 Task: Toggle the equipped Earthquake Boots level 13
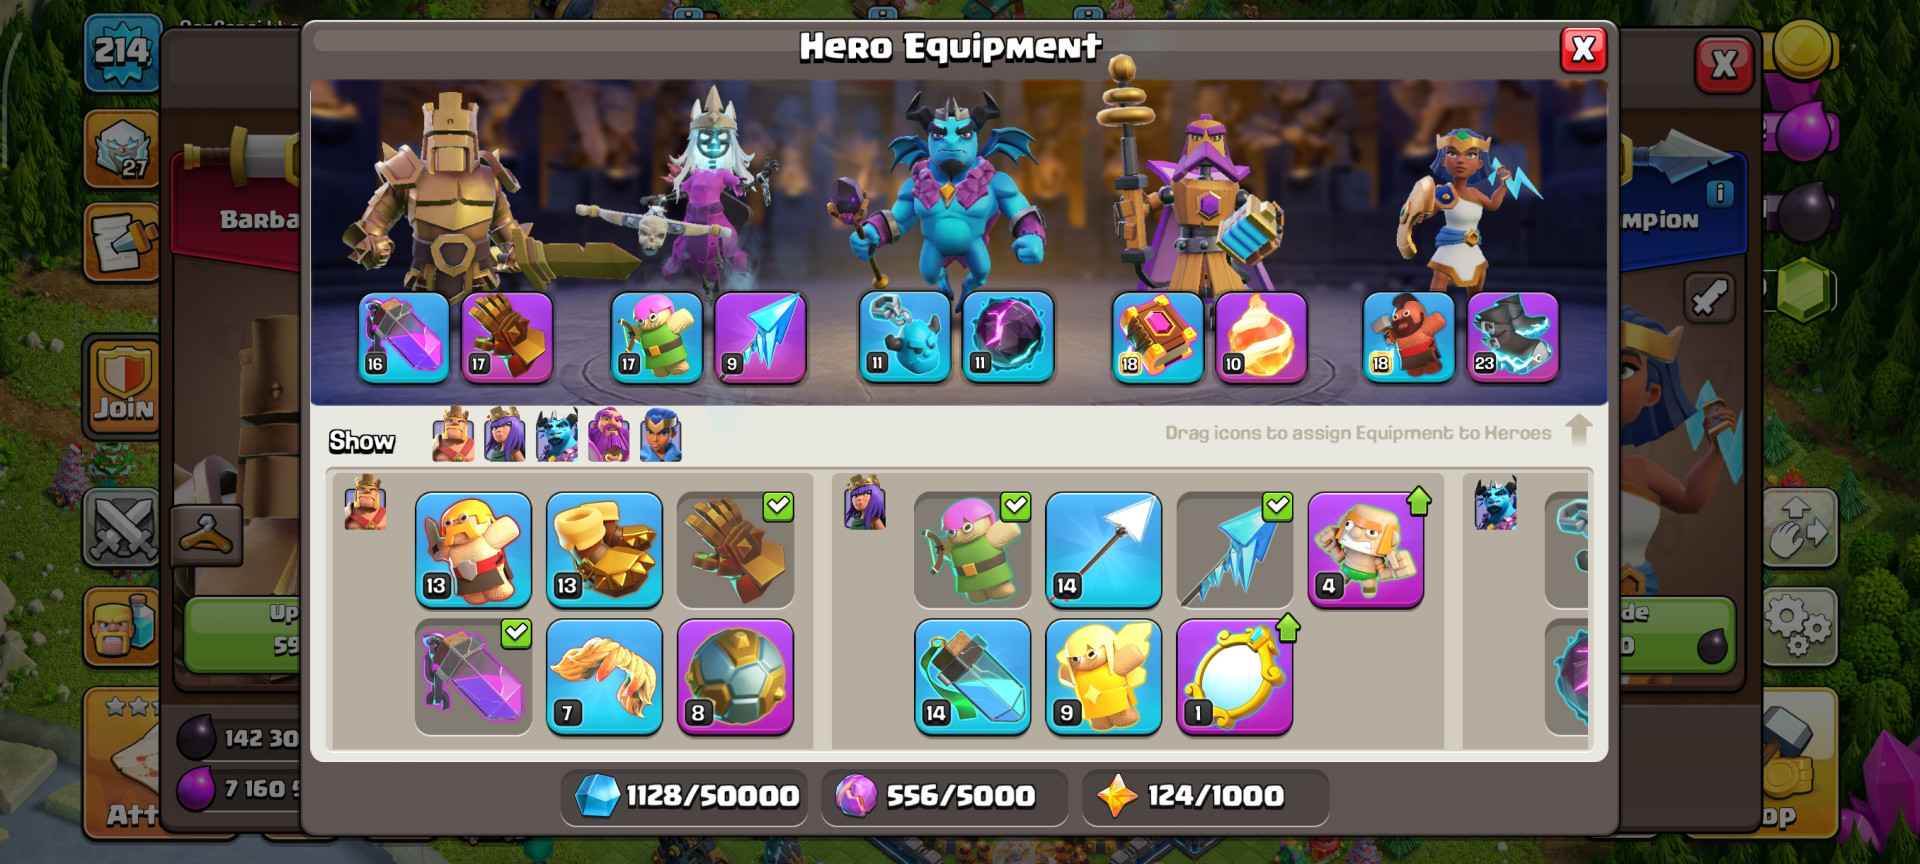coord(604,549)
